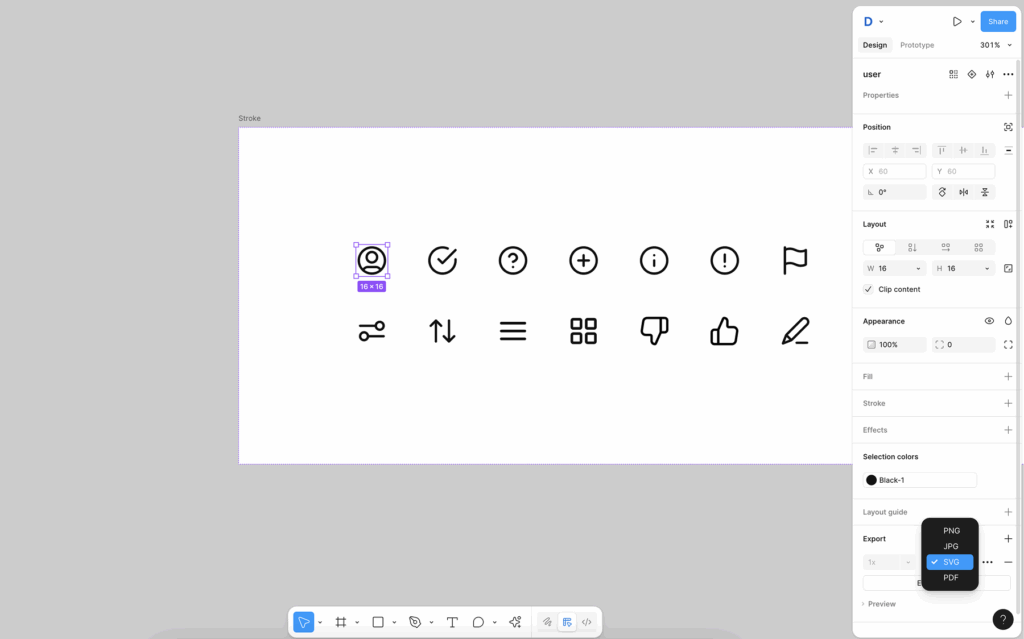
Task: Open the file name dropdown next to D
Action: pyautogui.click(x=881, y=22)
